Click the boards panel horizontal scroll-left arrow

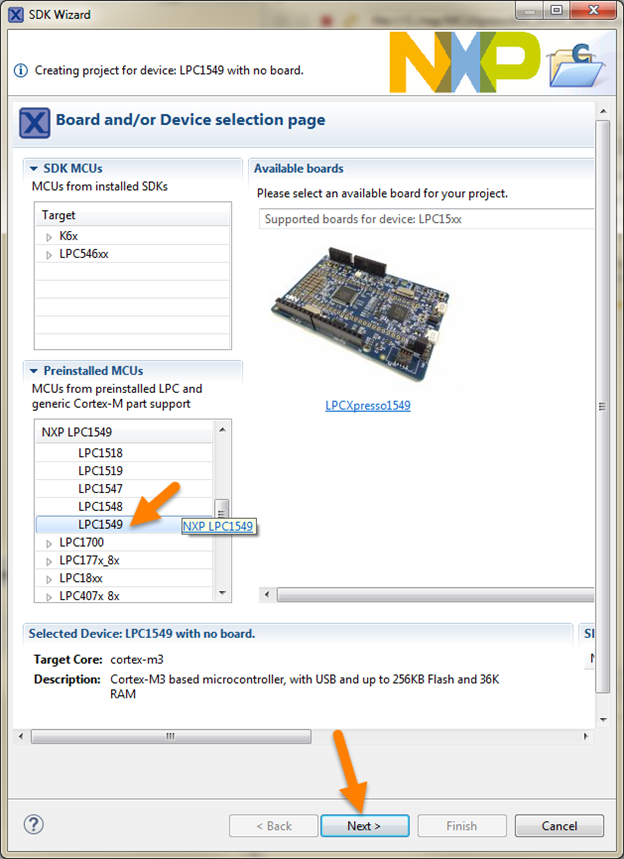(x=267, y=594)
